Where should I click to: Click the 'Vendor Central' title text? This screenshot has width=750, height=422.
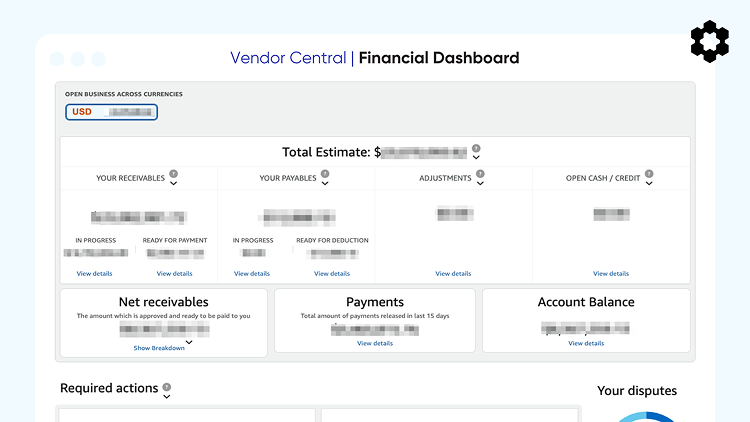(x=288, y=58)
